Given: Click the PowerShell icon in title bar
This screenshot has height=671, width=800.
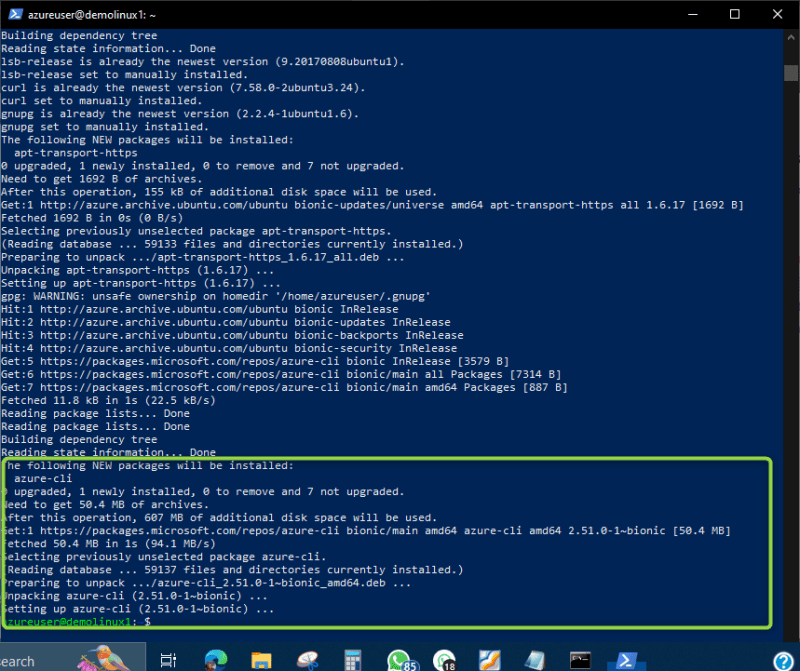Looking at the screenshot, I should click(x=15, y=14).
